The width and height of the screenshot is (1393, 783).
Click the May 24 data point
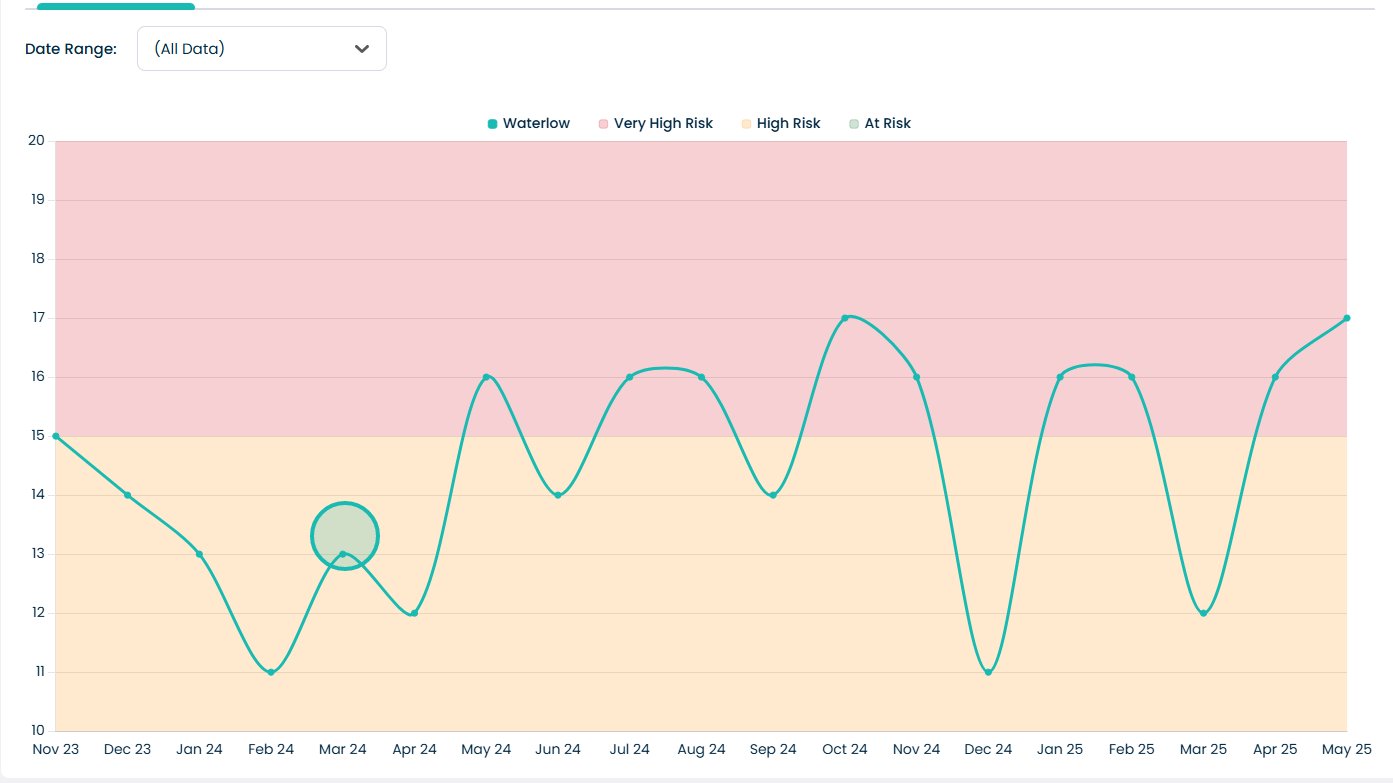point(486,377)
